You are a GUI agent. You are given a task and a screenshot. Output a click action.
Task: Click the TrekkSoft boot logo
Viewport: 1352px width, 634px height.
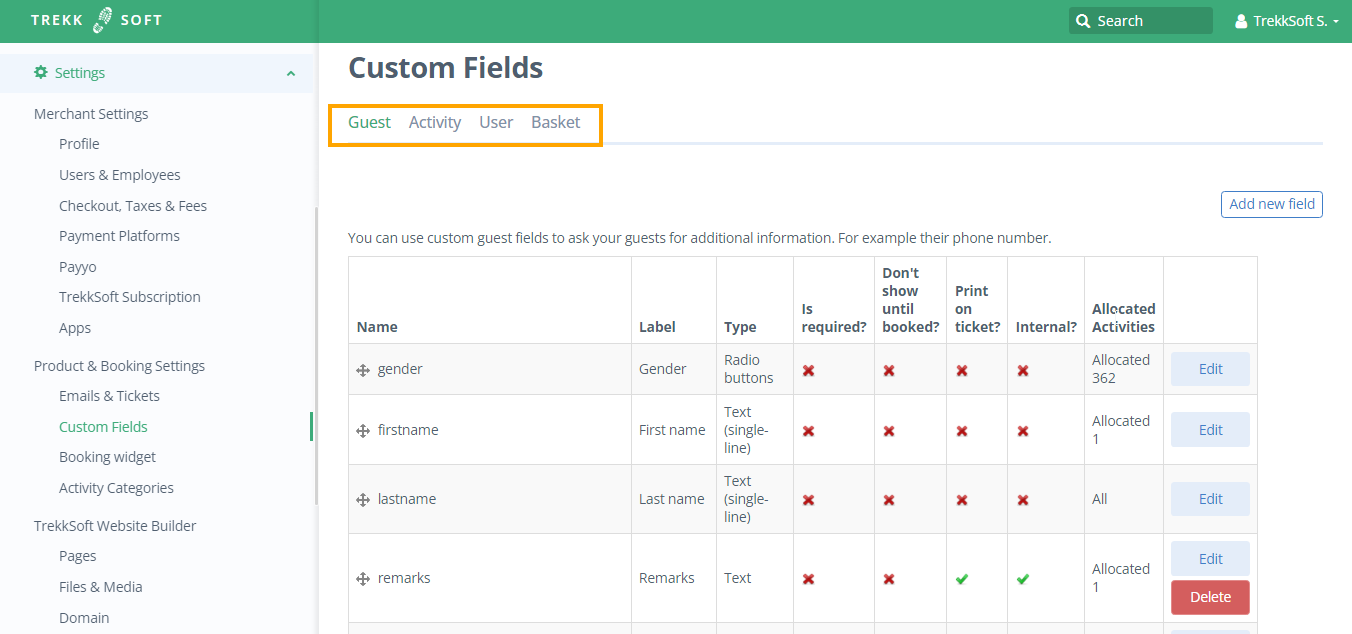(102, 20)
